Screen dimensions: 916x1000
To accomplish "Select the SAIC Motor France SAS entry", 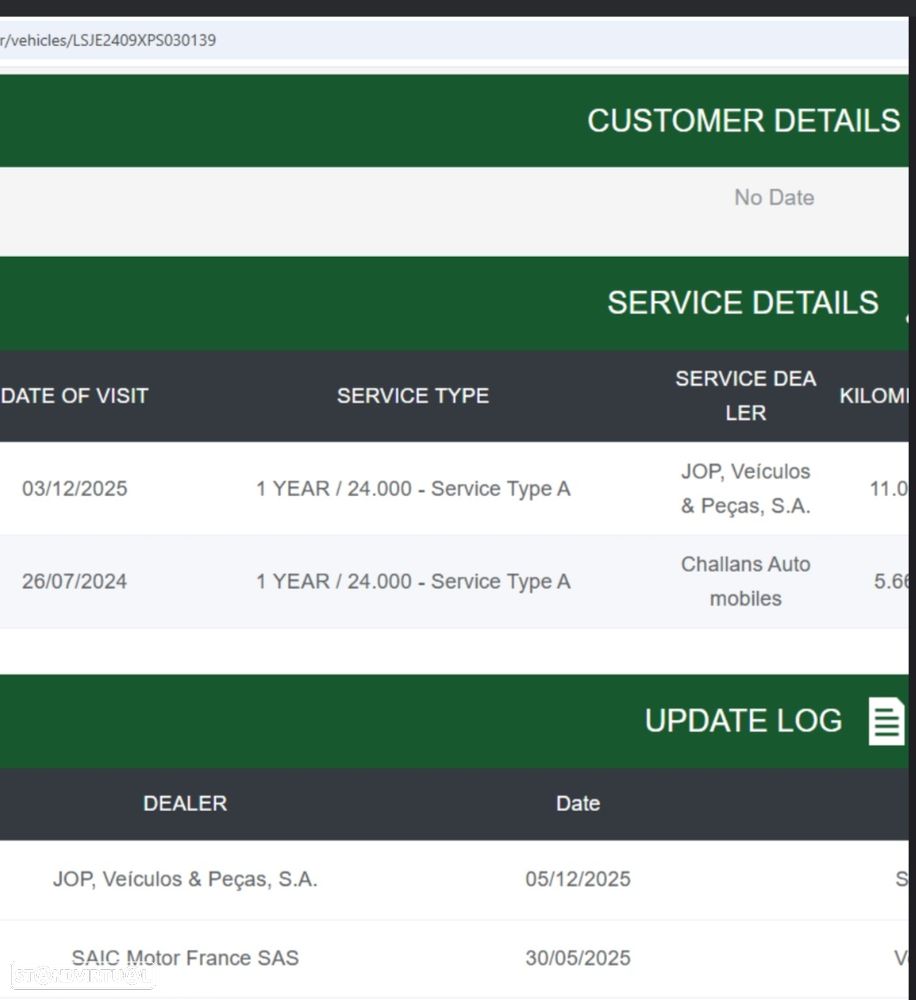I will [x=185, y=958].
